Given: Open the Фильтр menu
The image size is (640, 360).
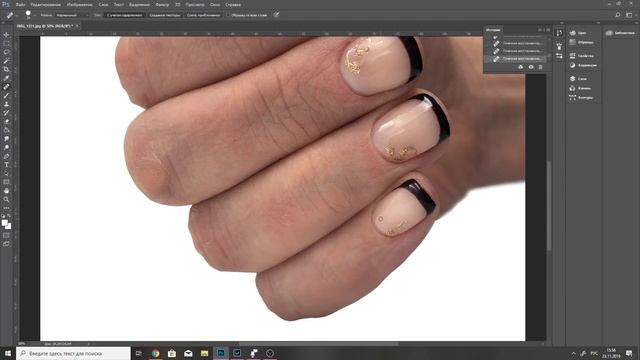Looking at the screenshot, I should (162, 4).
